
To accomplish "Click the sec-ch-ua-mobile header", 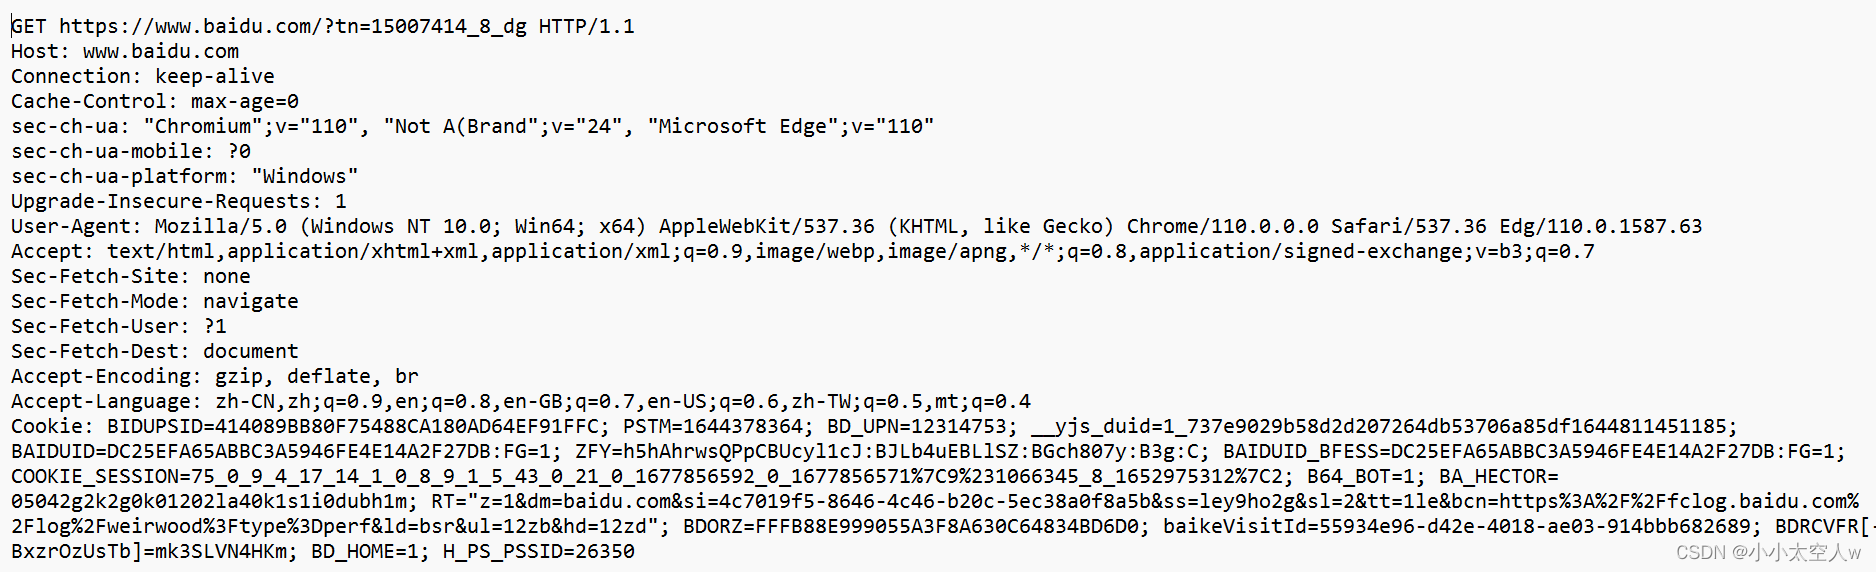I will pyautogui.click(x=131, y=151).
